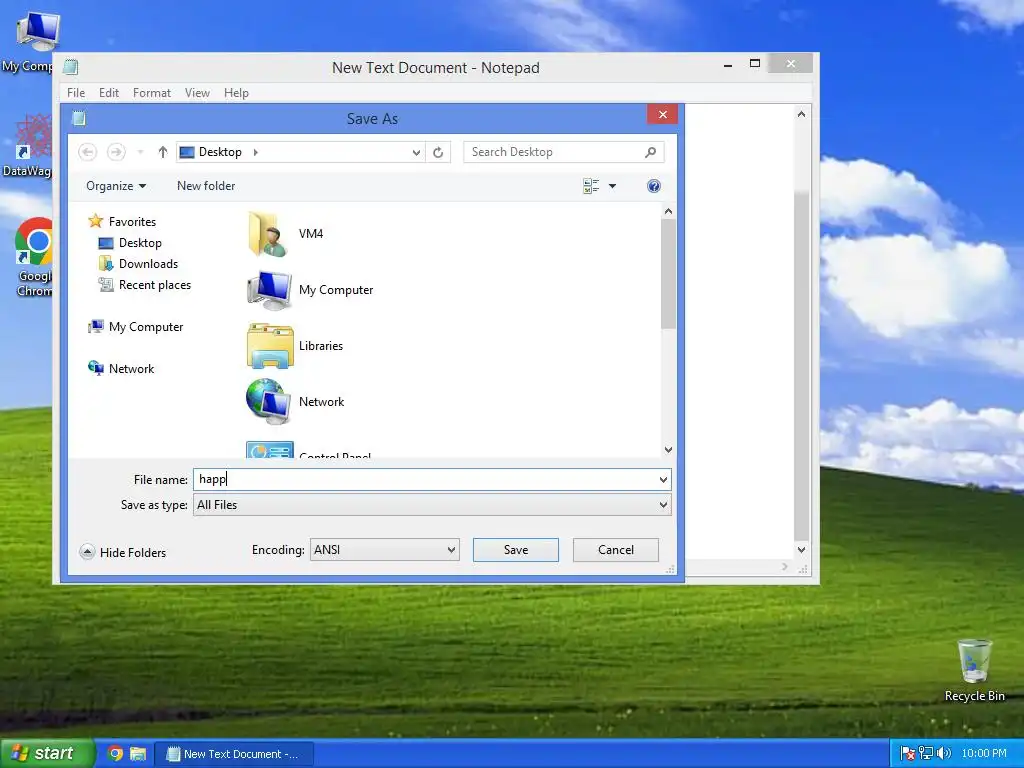This screenshot has width=1024, height=768.
Task: Collapse panel with Hide Folders
Action: (123, 552)
